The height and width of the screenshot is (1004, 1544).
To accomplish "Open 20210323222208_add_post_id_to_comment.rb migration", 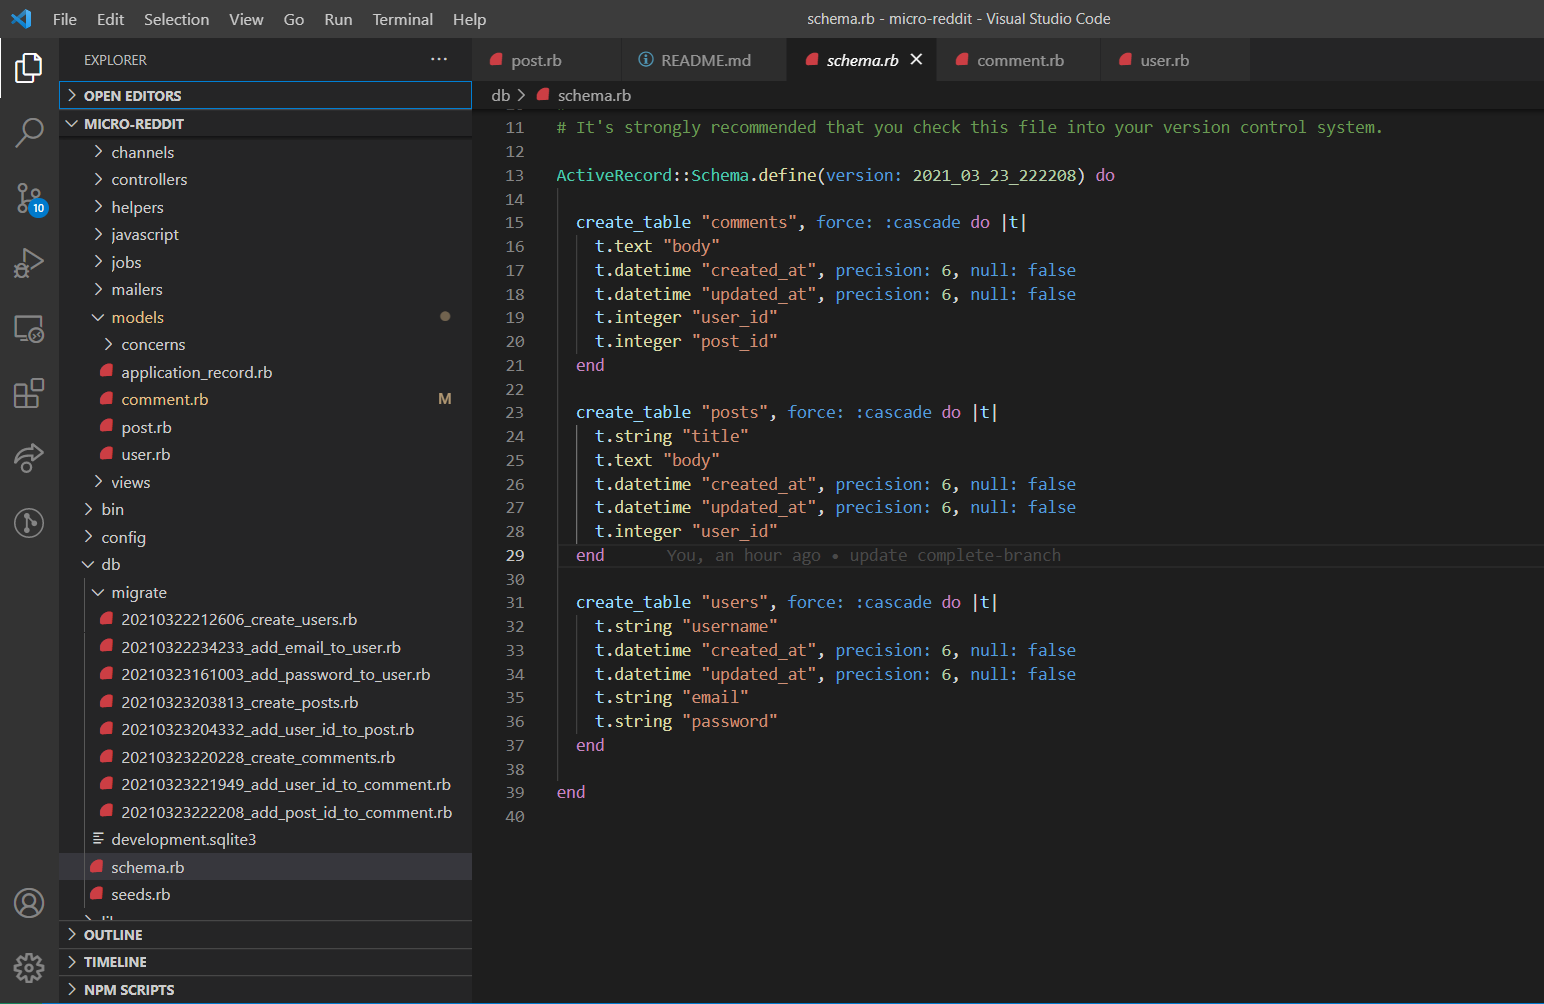I will [x=265, y=812].
